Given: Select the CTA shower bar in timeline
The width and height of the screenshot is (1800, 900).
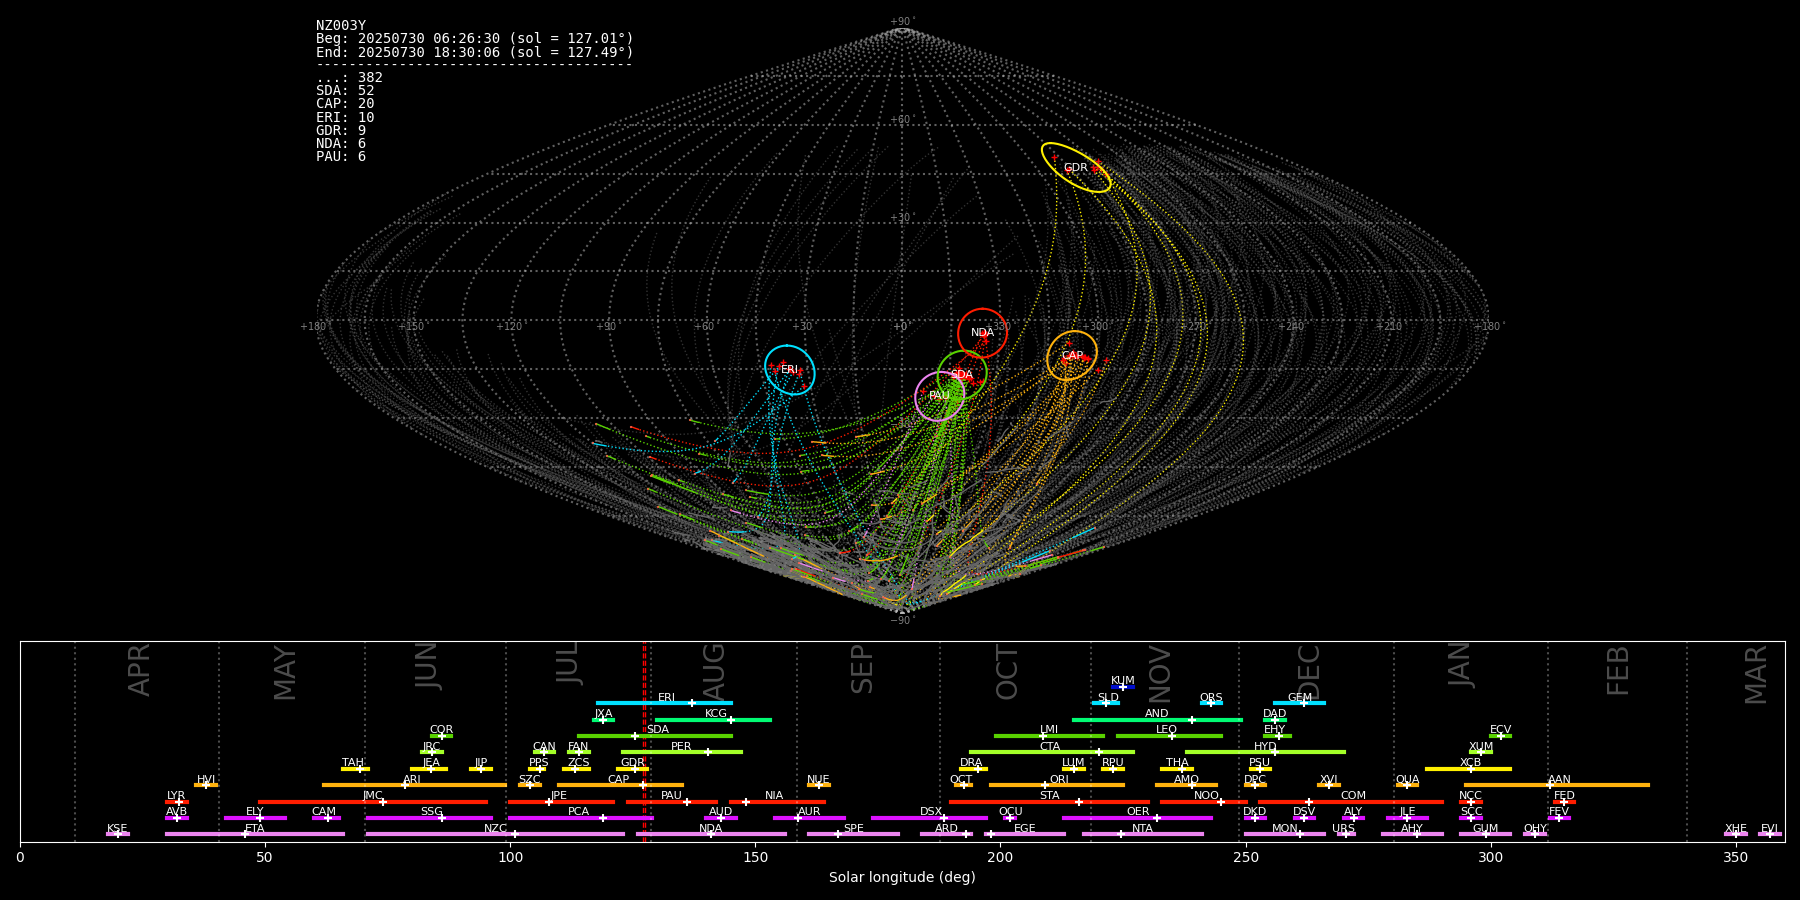Looking at the screenshot, I should [1052, 752].
